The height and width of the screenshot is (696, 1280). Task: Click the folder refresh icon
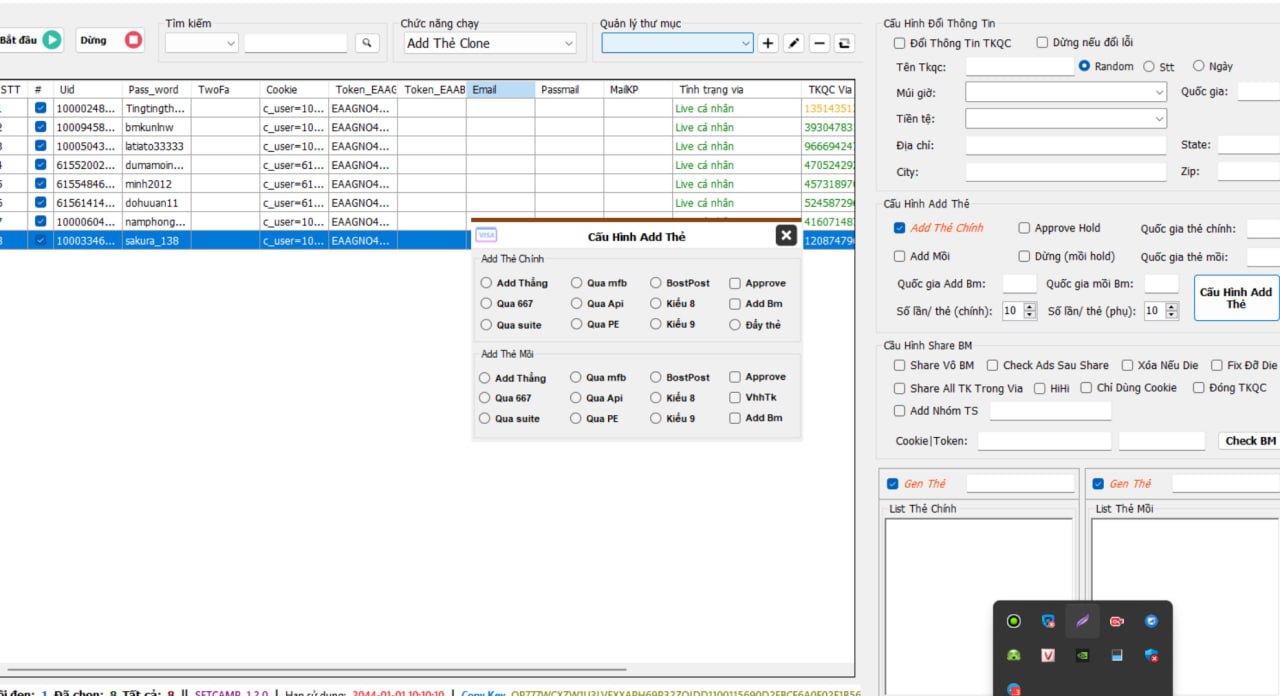point(845,43)
